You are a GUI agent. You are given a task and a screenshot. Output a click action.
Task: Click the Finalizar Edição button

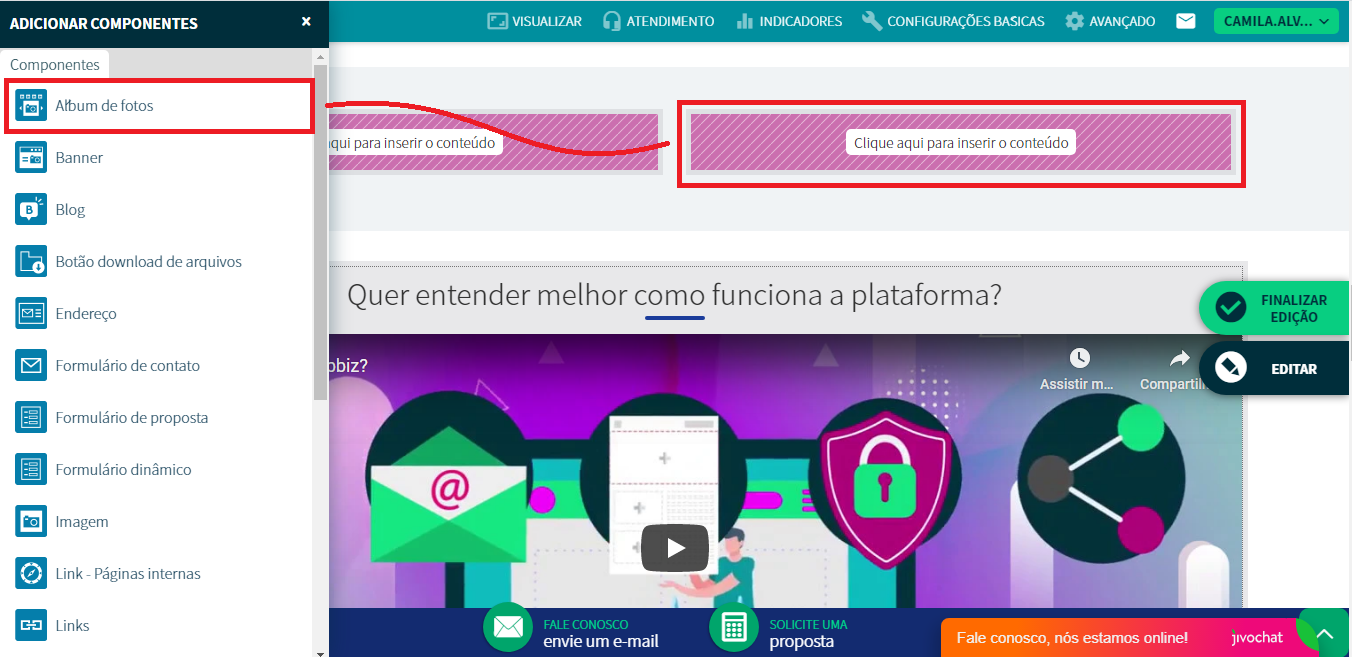pos(1275,308)
